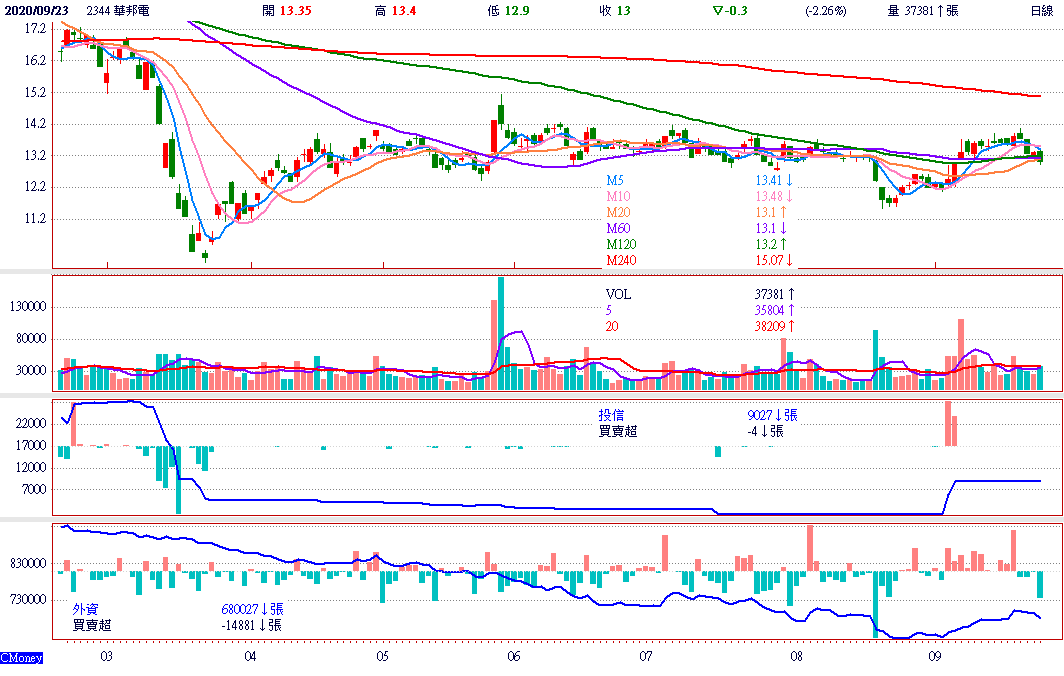Toggle the M60 moving average legend
The width and height of the screenshot is (1064, 676).
(619, 228)
